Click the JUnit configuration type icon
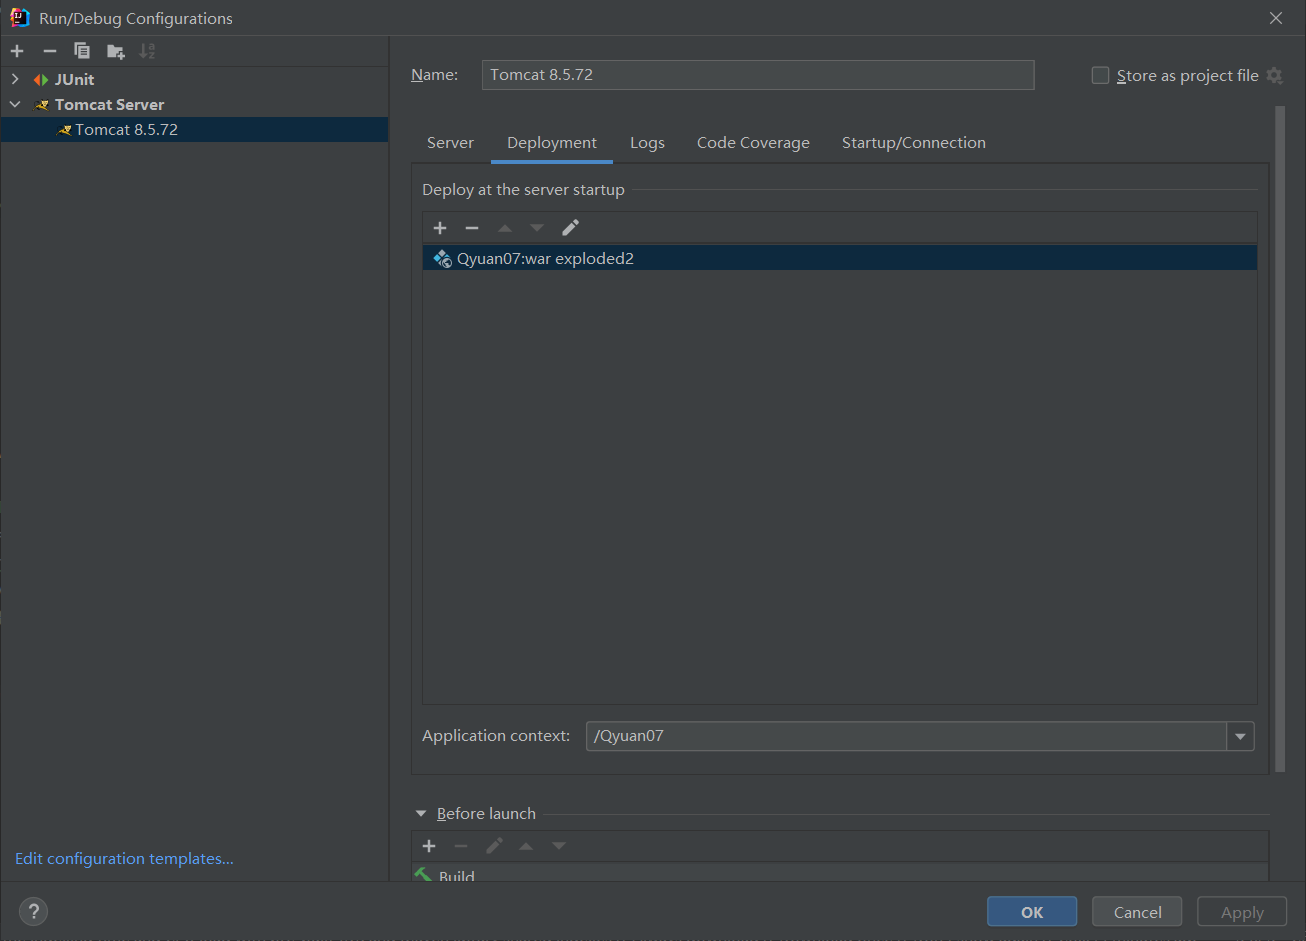Screen dimensions: 1306x941 41,80
